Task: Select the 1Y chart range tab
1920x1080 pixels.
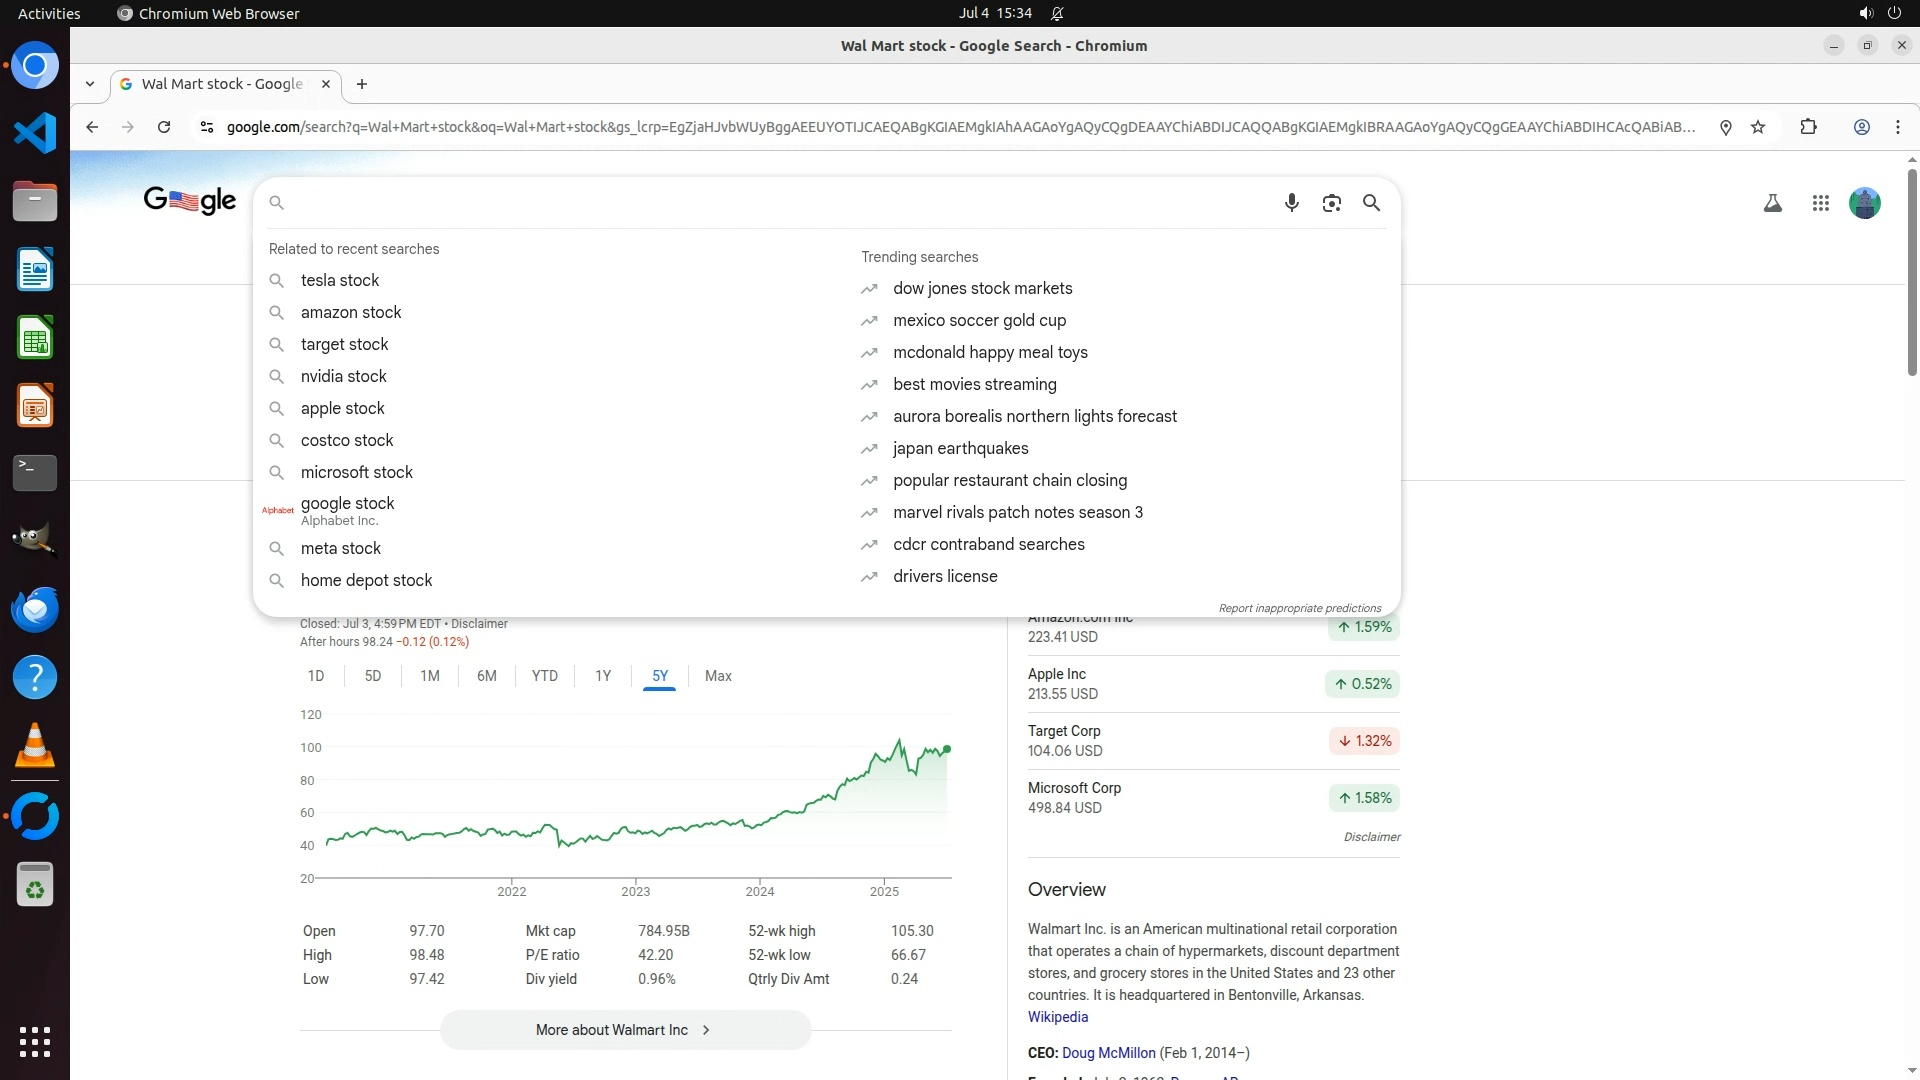Action: [x=603, y=676]
